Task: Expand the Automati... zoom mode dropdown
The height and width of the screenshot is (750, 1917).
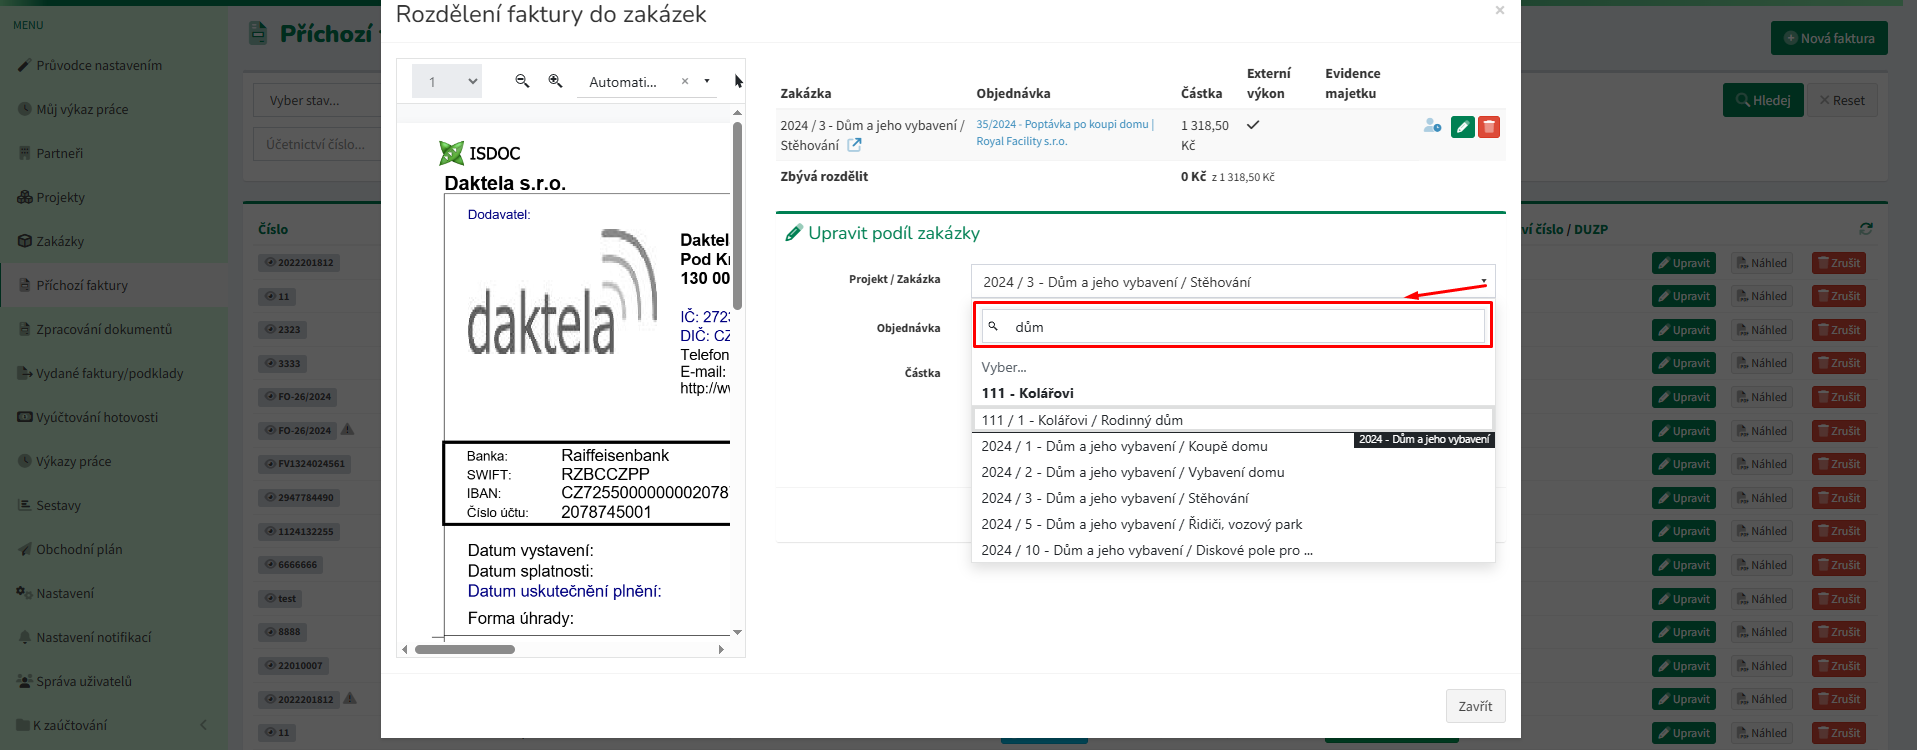Action: click(707, 82)
